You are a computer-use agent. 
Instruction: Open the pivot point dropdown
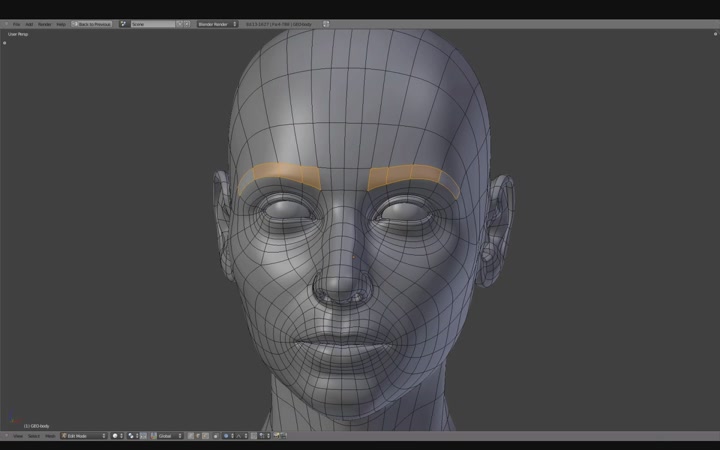pos(132,436)
